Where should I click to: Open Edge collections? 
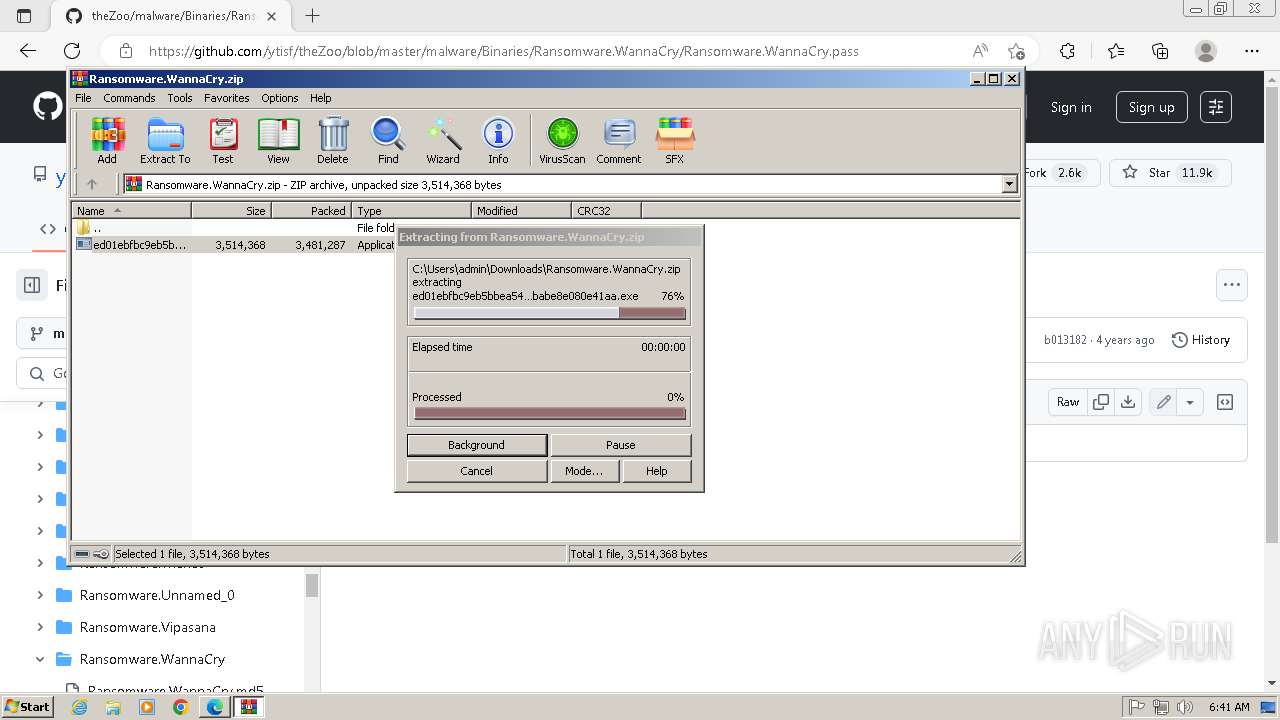click(x=1160, y=51)
